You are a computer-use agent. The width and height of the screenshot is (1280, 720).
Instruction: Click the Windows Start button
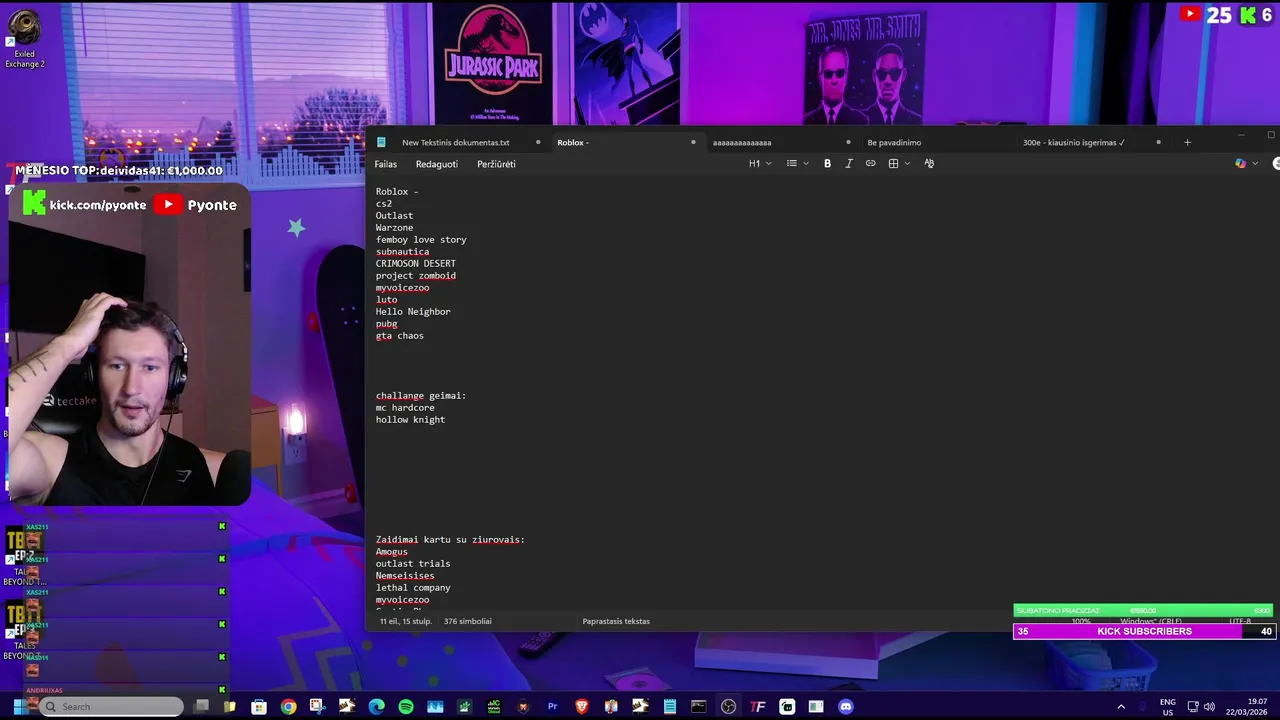(x=19, y=706)
